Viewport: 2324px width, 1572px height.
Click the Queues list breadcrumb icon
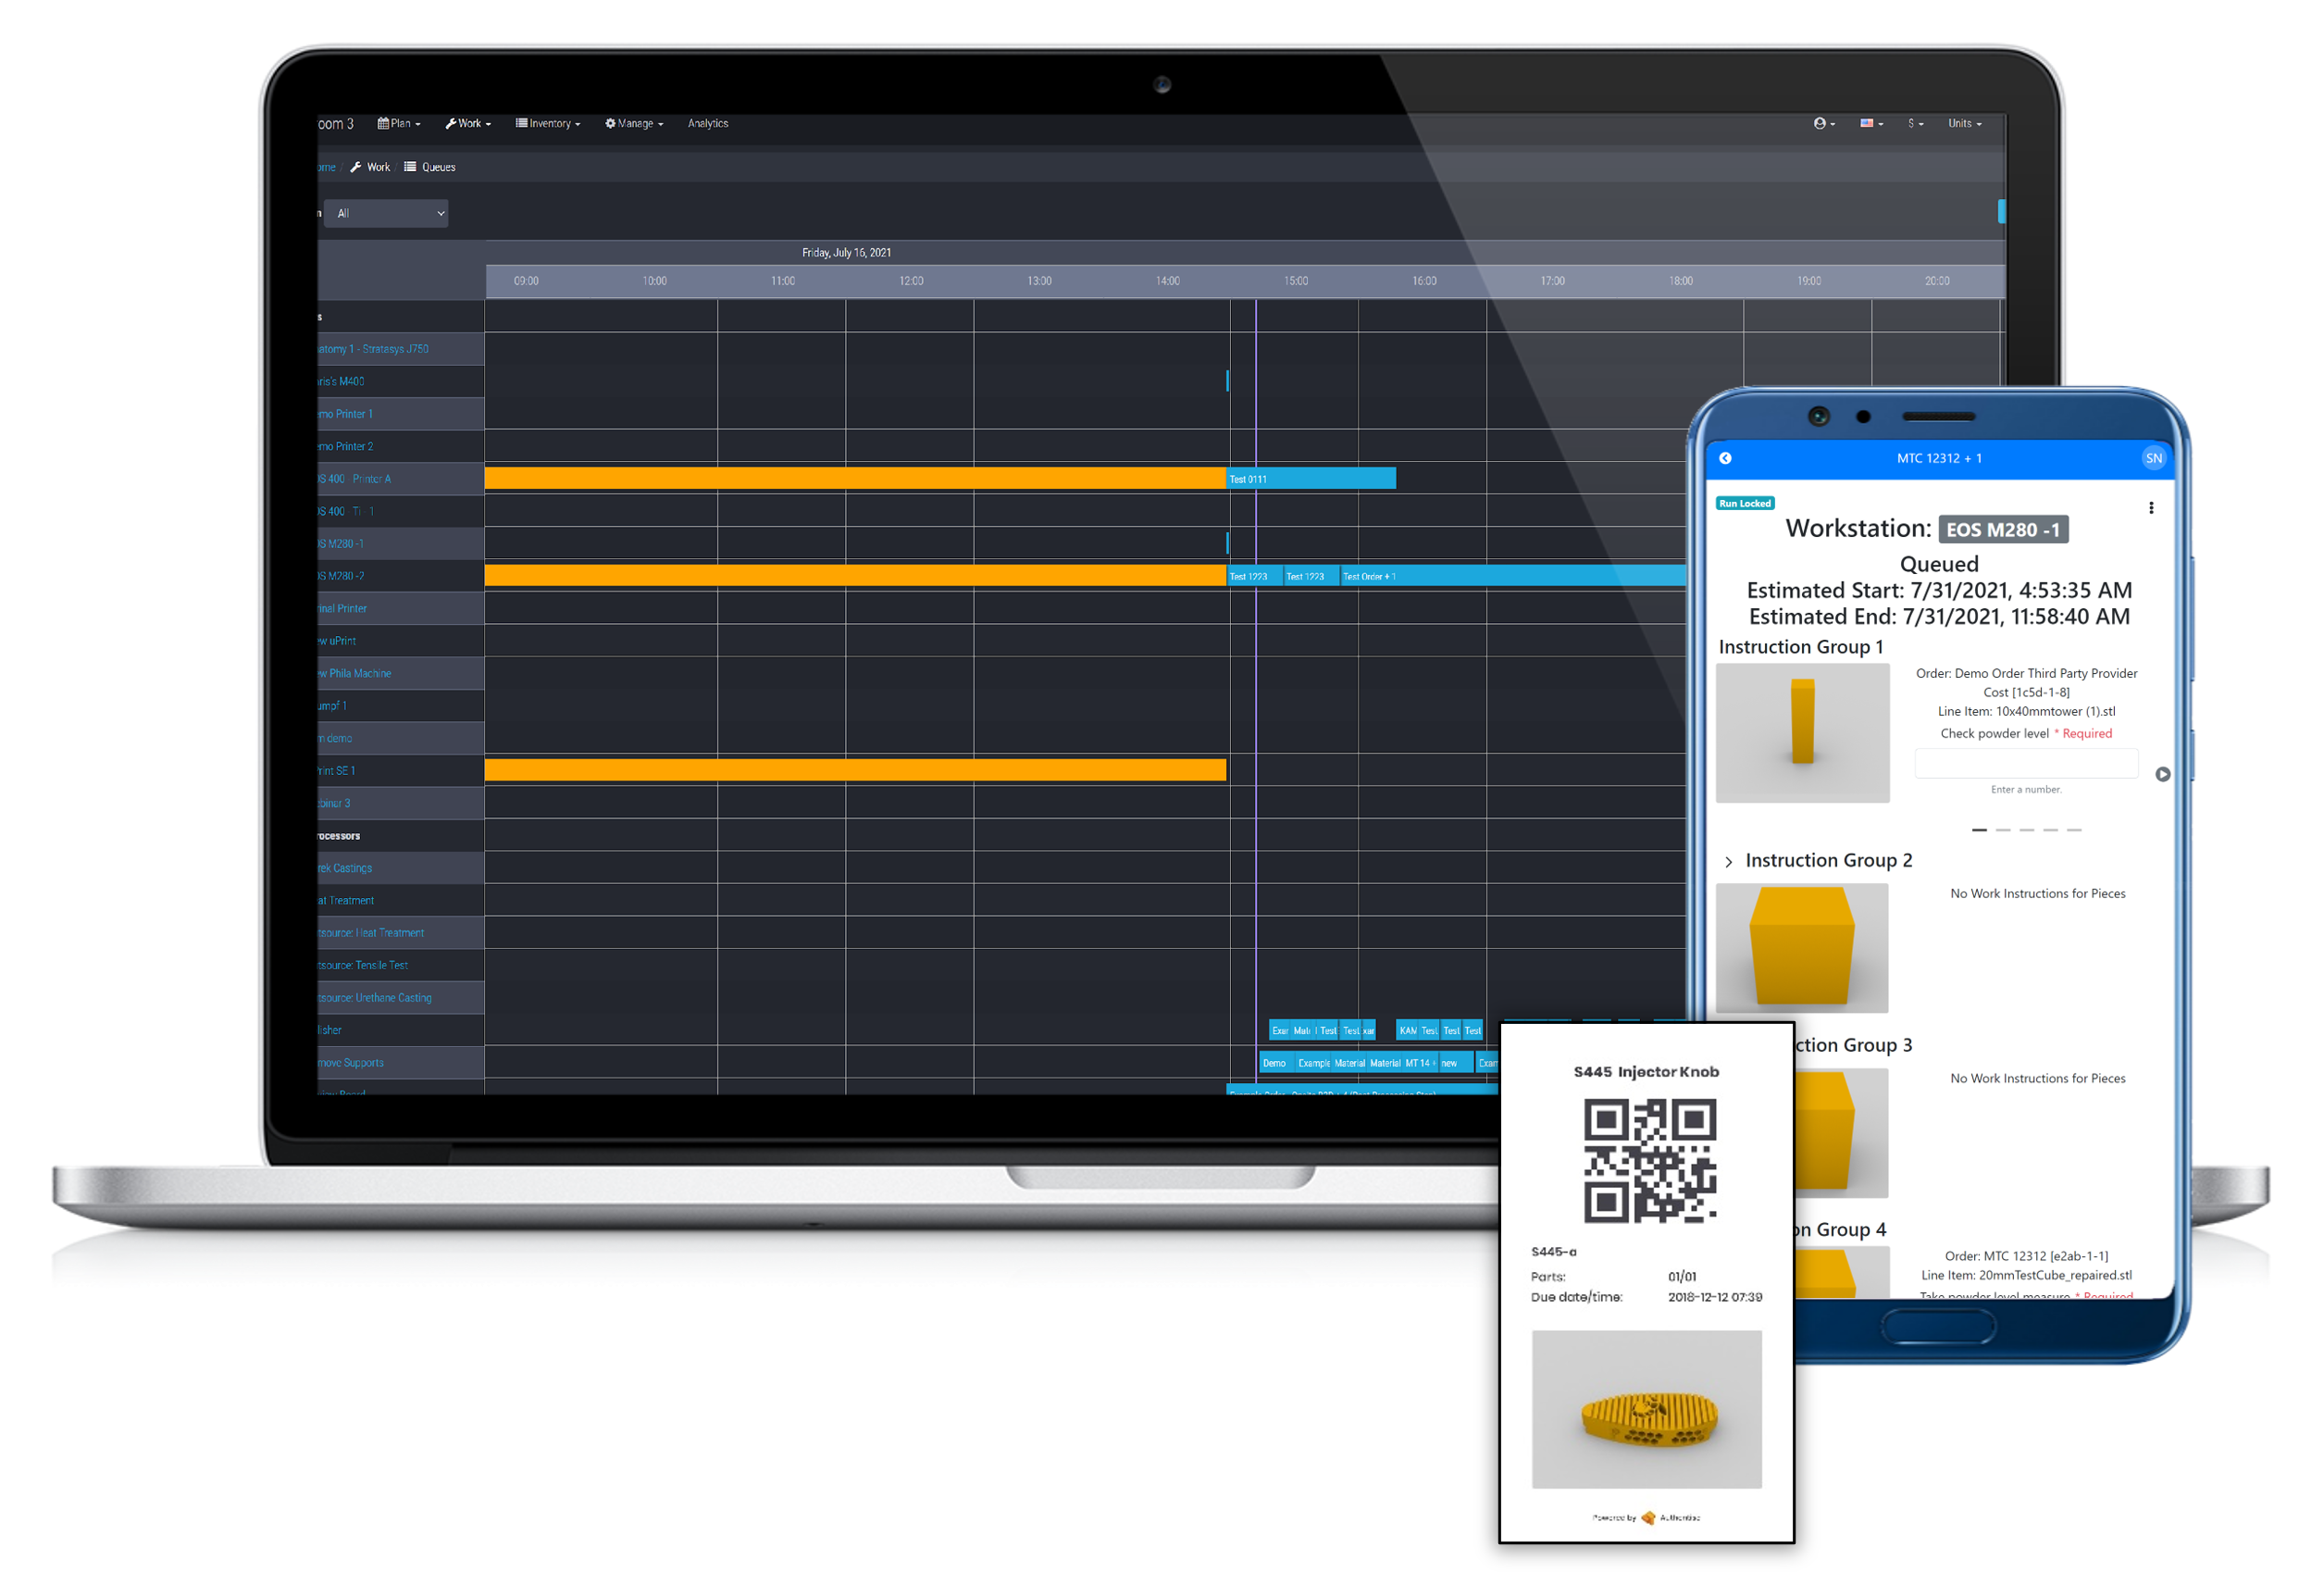point(410,167)
